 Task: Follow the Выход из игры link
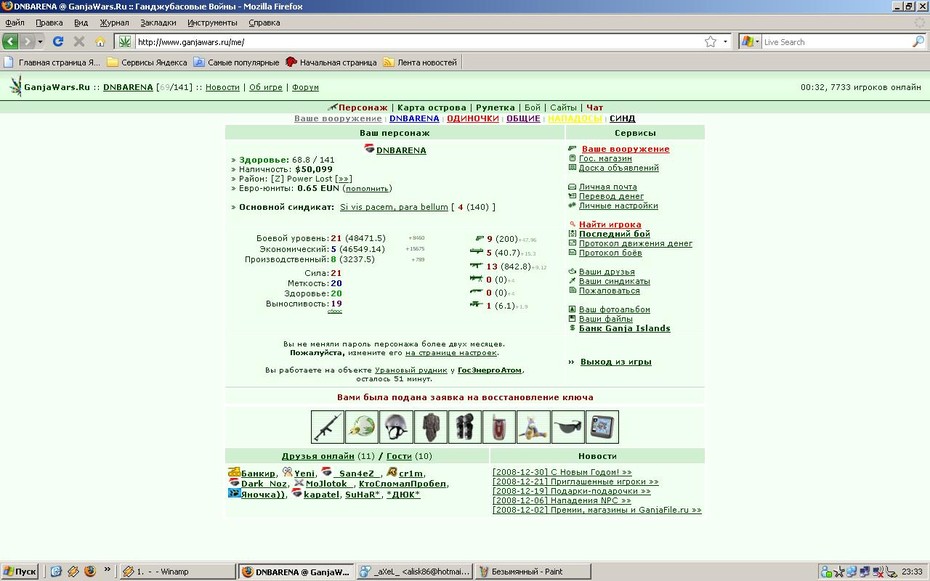[616, 362]
